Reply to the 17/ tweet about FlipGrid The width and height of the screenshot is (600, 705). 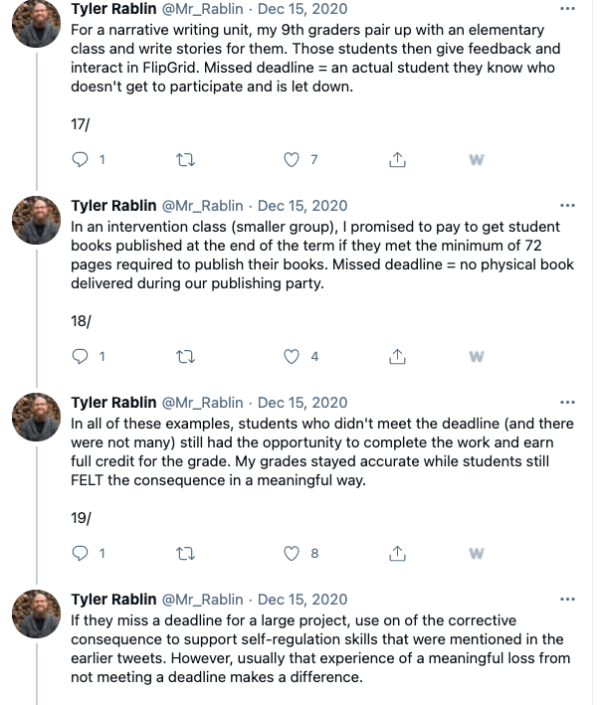pyautogui.click(x=83, y=160)
